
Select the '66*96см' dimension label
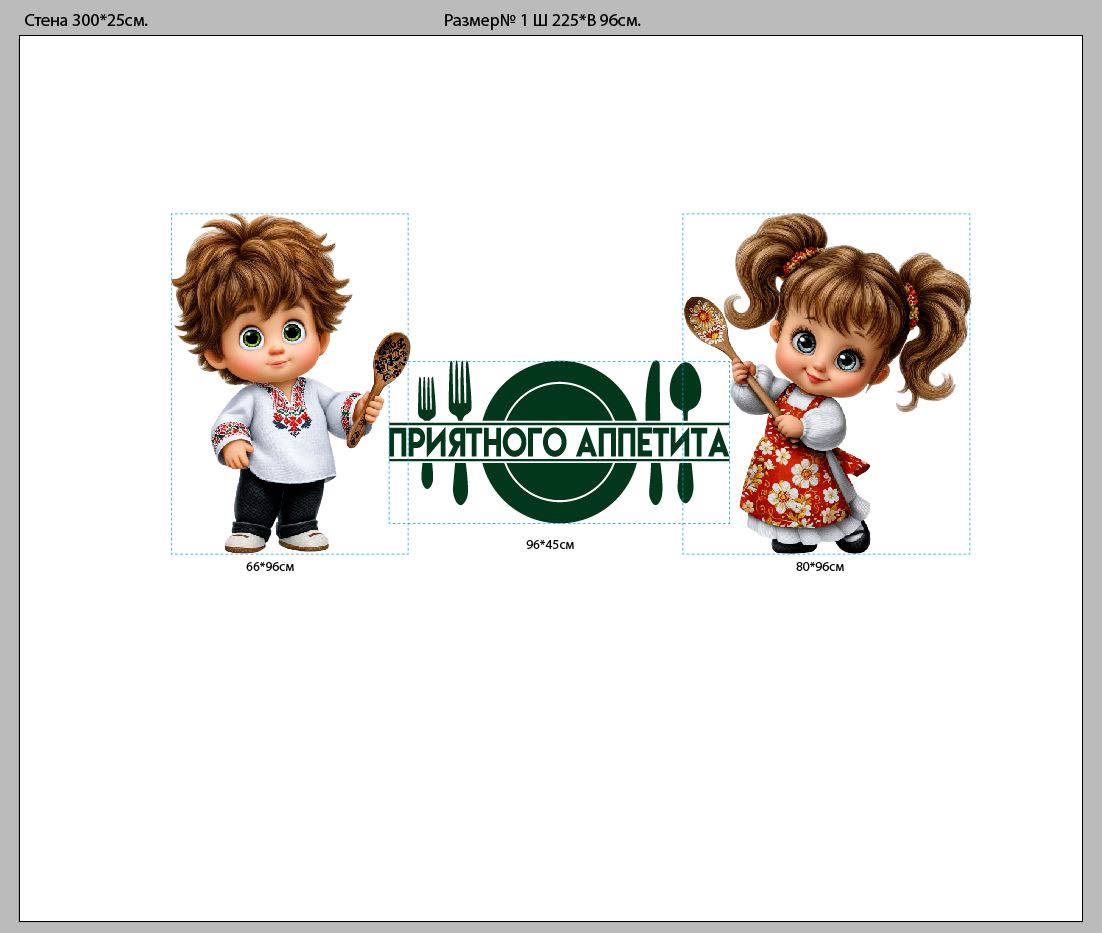click(270, 567)
